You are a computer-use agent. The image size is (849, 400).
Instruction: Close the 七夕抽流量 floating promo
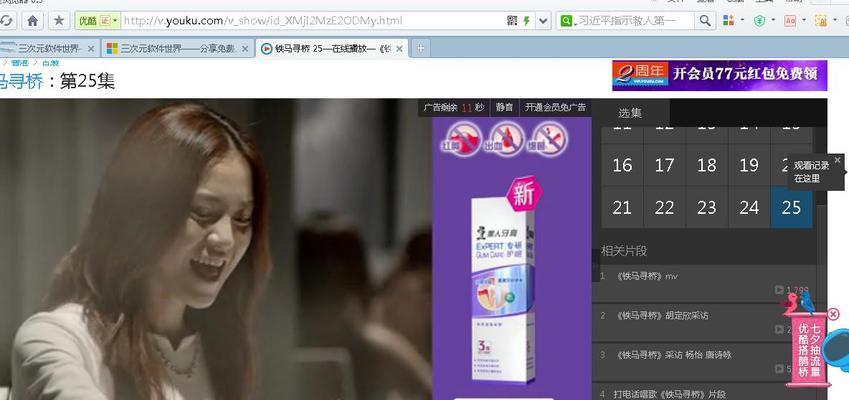[833, 314]
